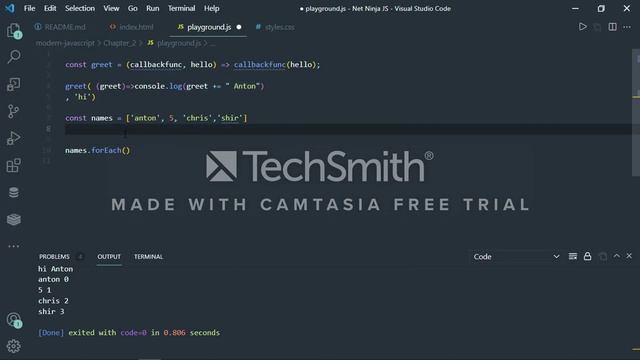This screenshot has width=640, height=360.
Task: Show the OUTPUT panel tab
Action: [109, 256]
